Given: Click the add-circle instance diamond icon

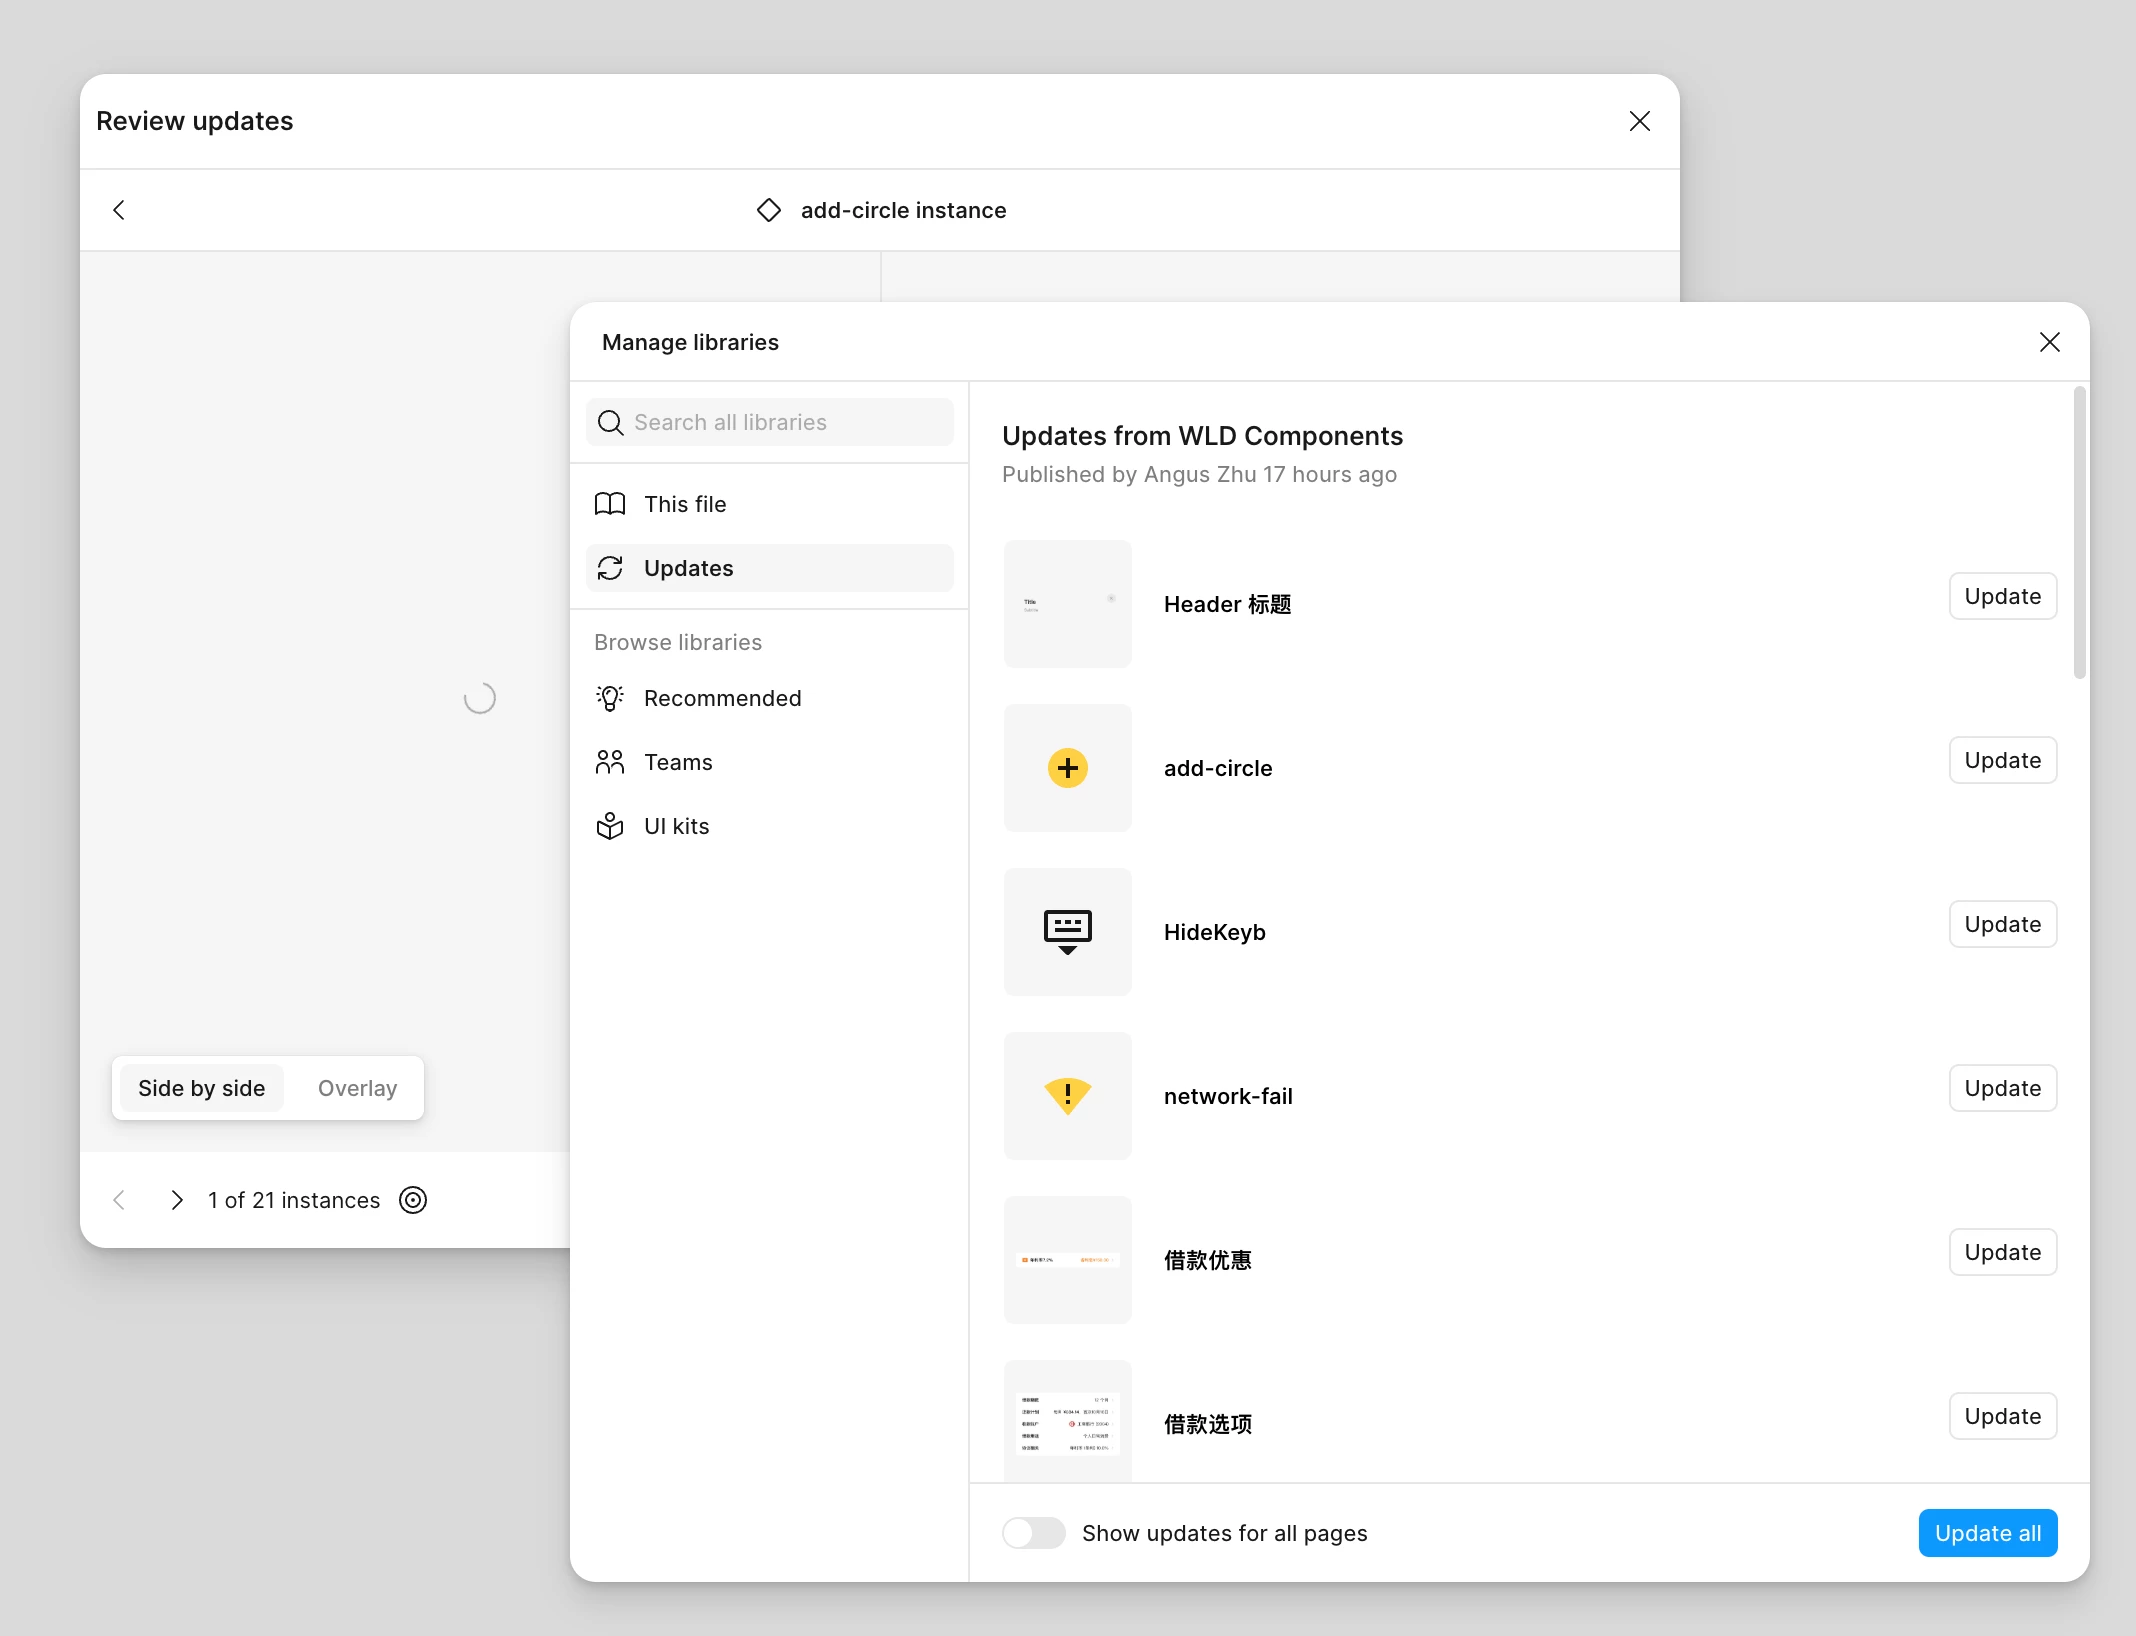Looking at the screenshot, I should 769,210.
